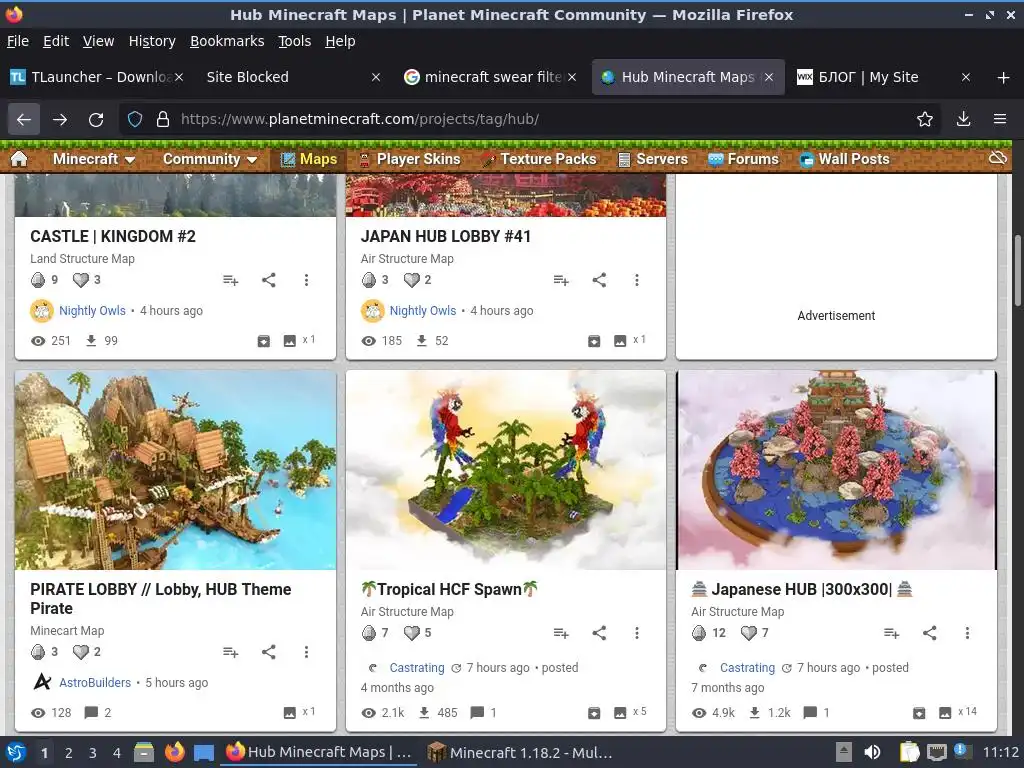Click the browser forward arrow
This screenshot has height=768, width=1024.
coord(60,119)
